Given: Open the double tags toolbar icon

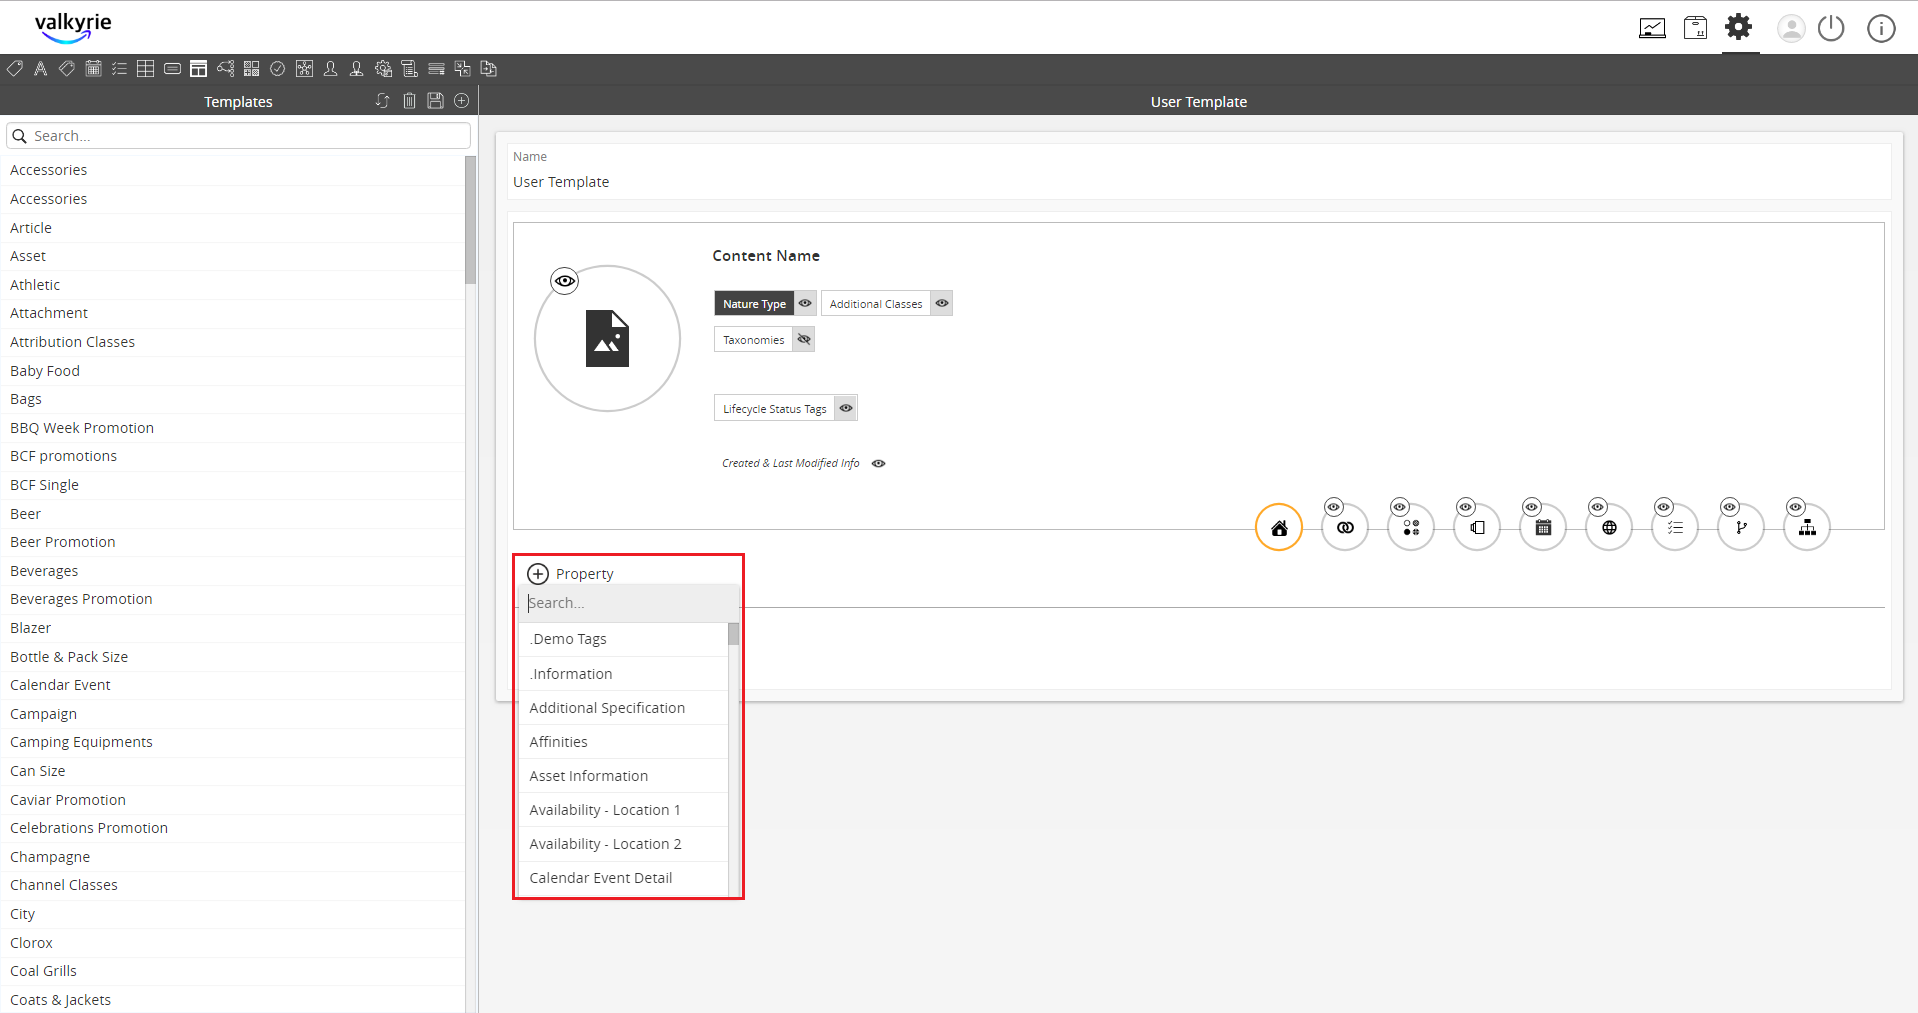Looking at the screenshot, I should point(67,69).
